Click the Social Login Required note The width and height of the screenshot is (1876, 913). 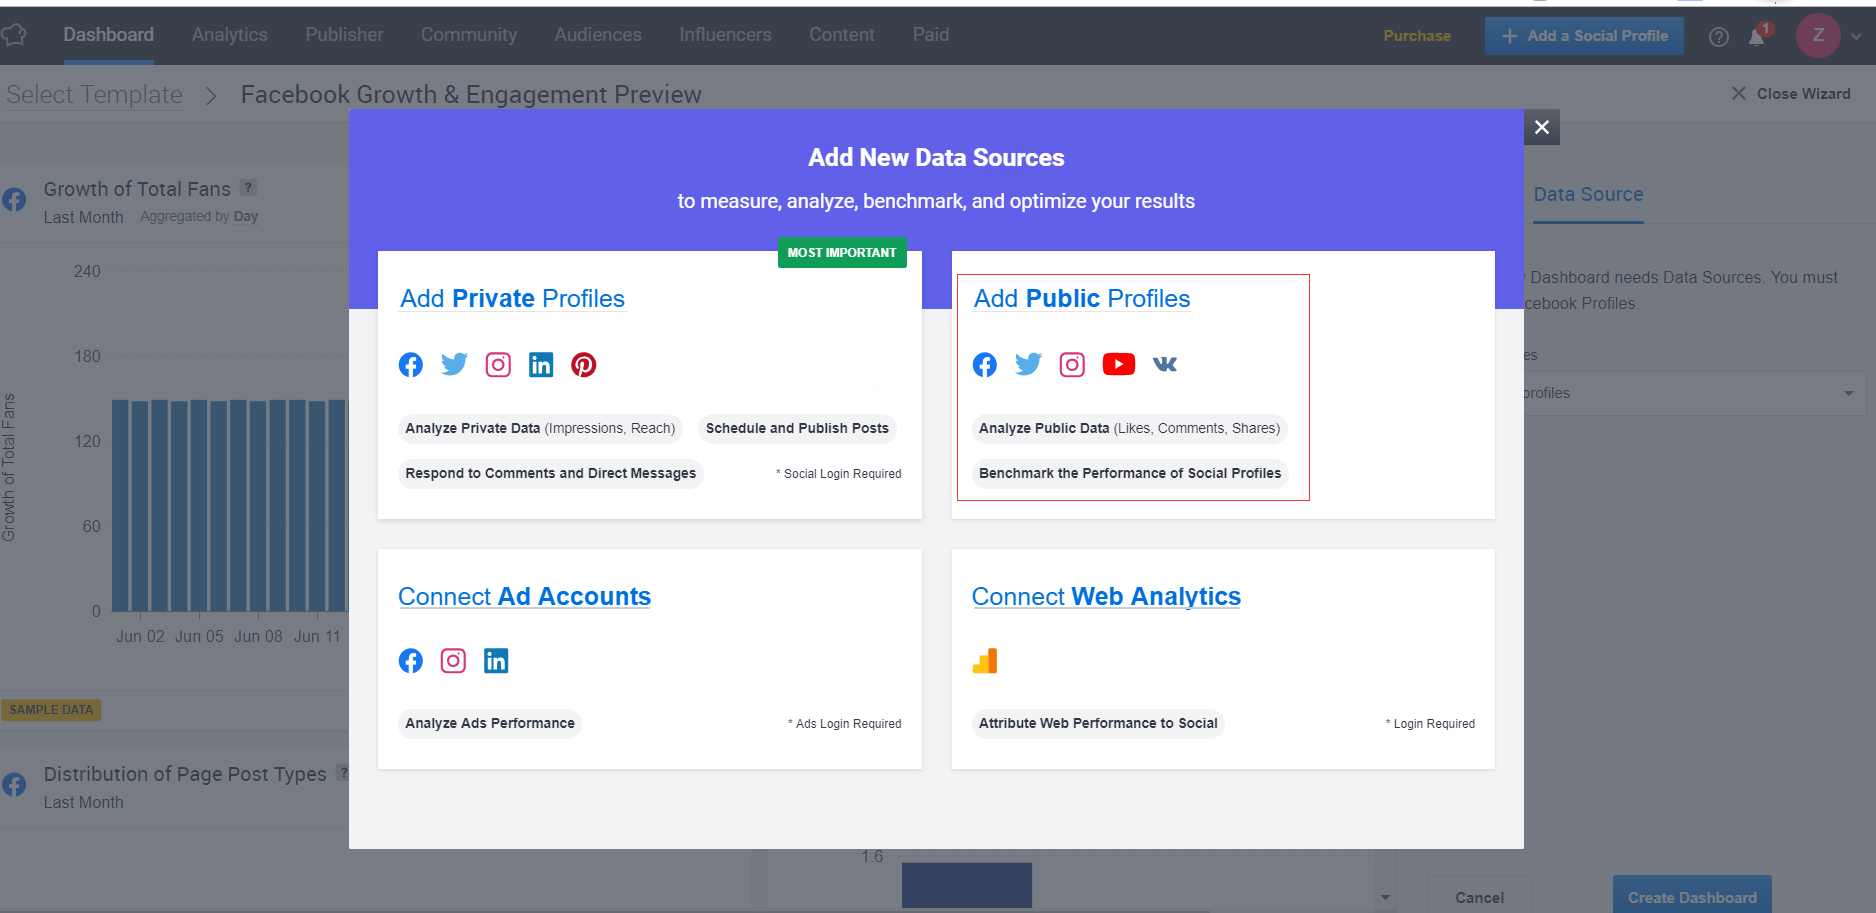839,474
